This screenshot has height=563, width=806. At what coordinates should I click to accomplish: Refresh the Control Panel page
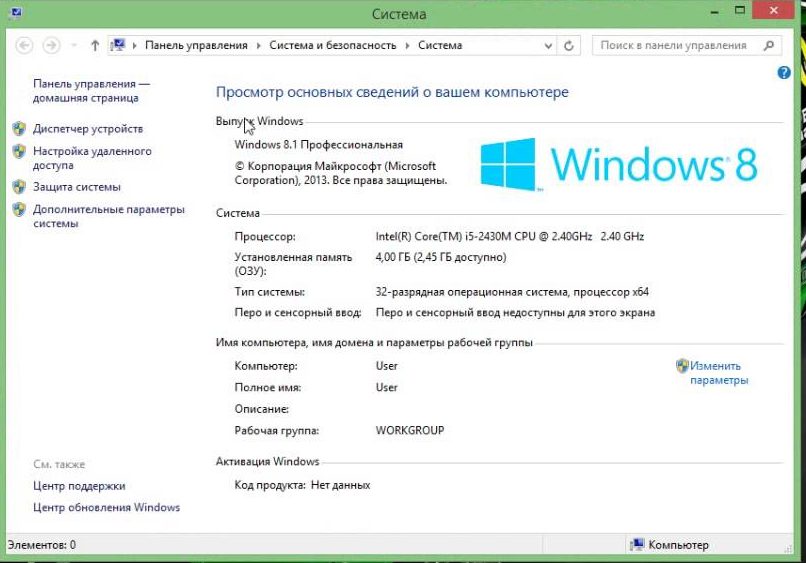click(569, 45)
